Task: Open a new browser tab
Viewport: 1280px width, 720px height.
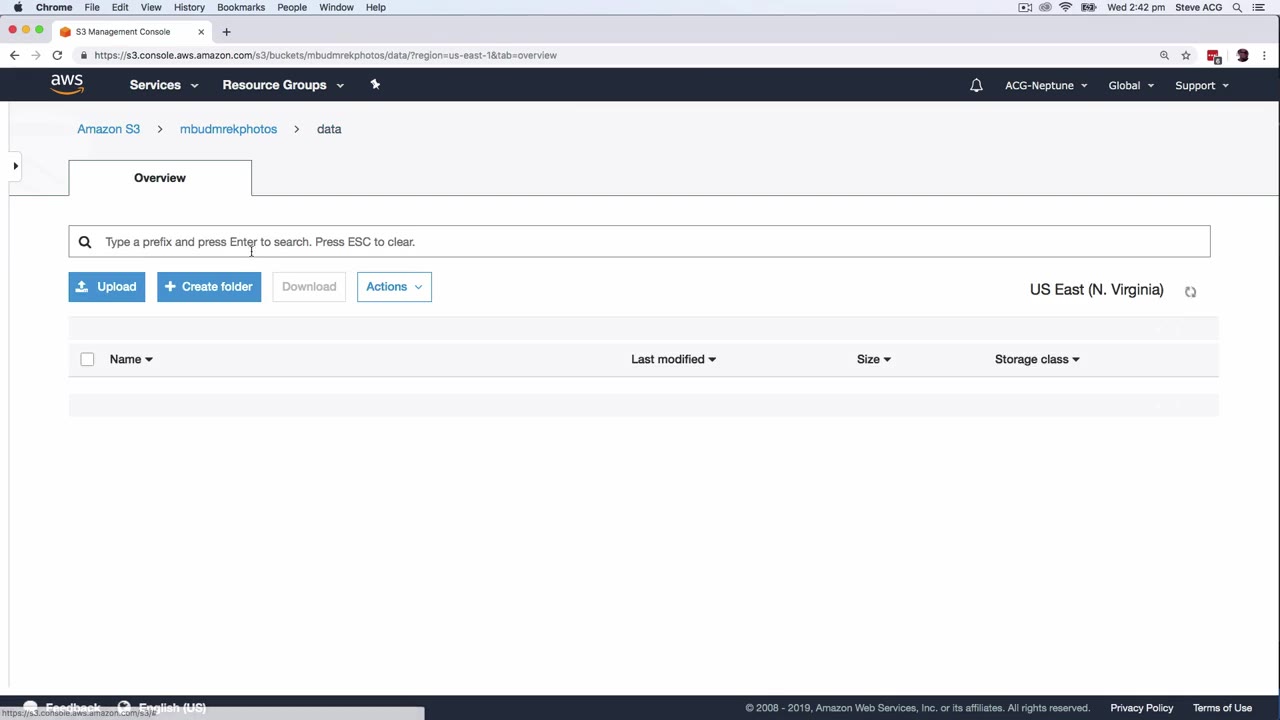Action: pos(226,32)
